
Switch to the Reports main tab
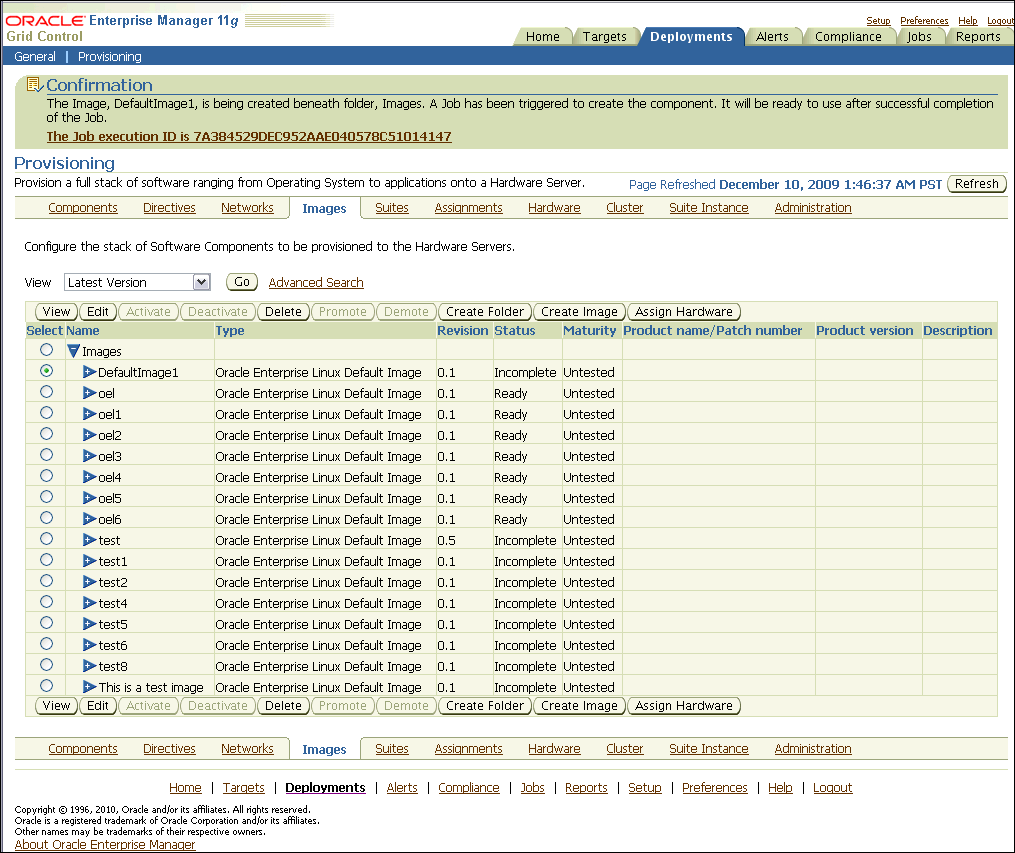coord(978,37)
